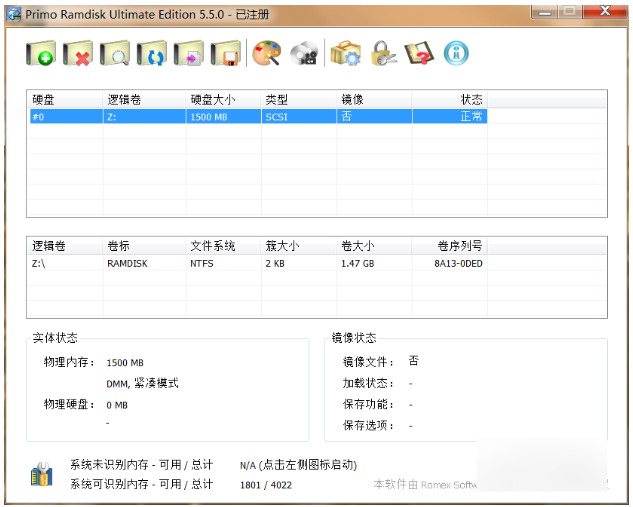Screen dimensions: 633x507
Task: Click the blue info about icon
Action: 456,53
